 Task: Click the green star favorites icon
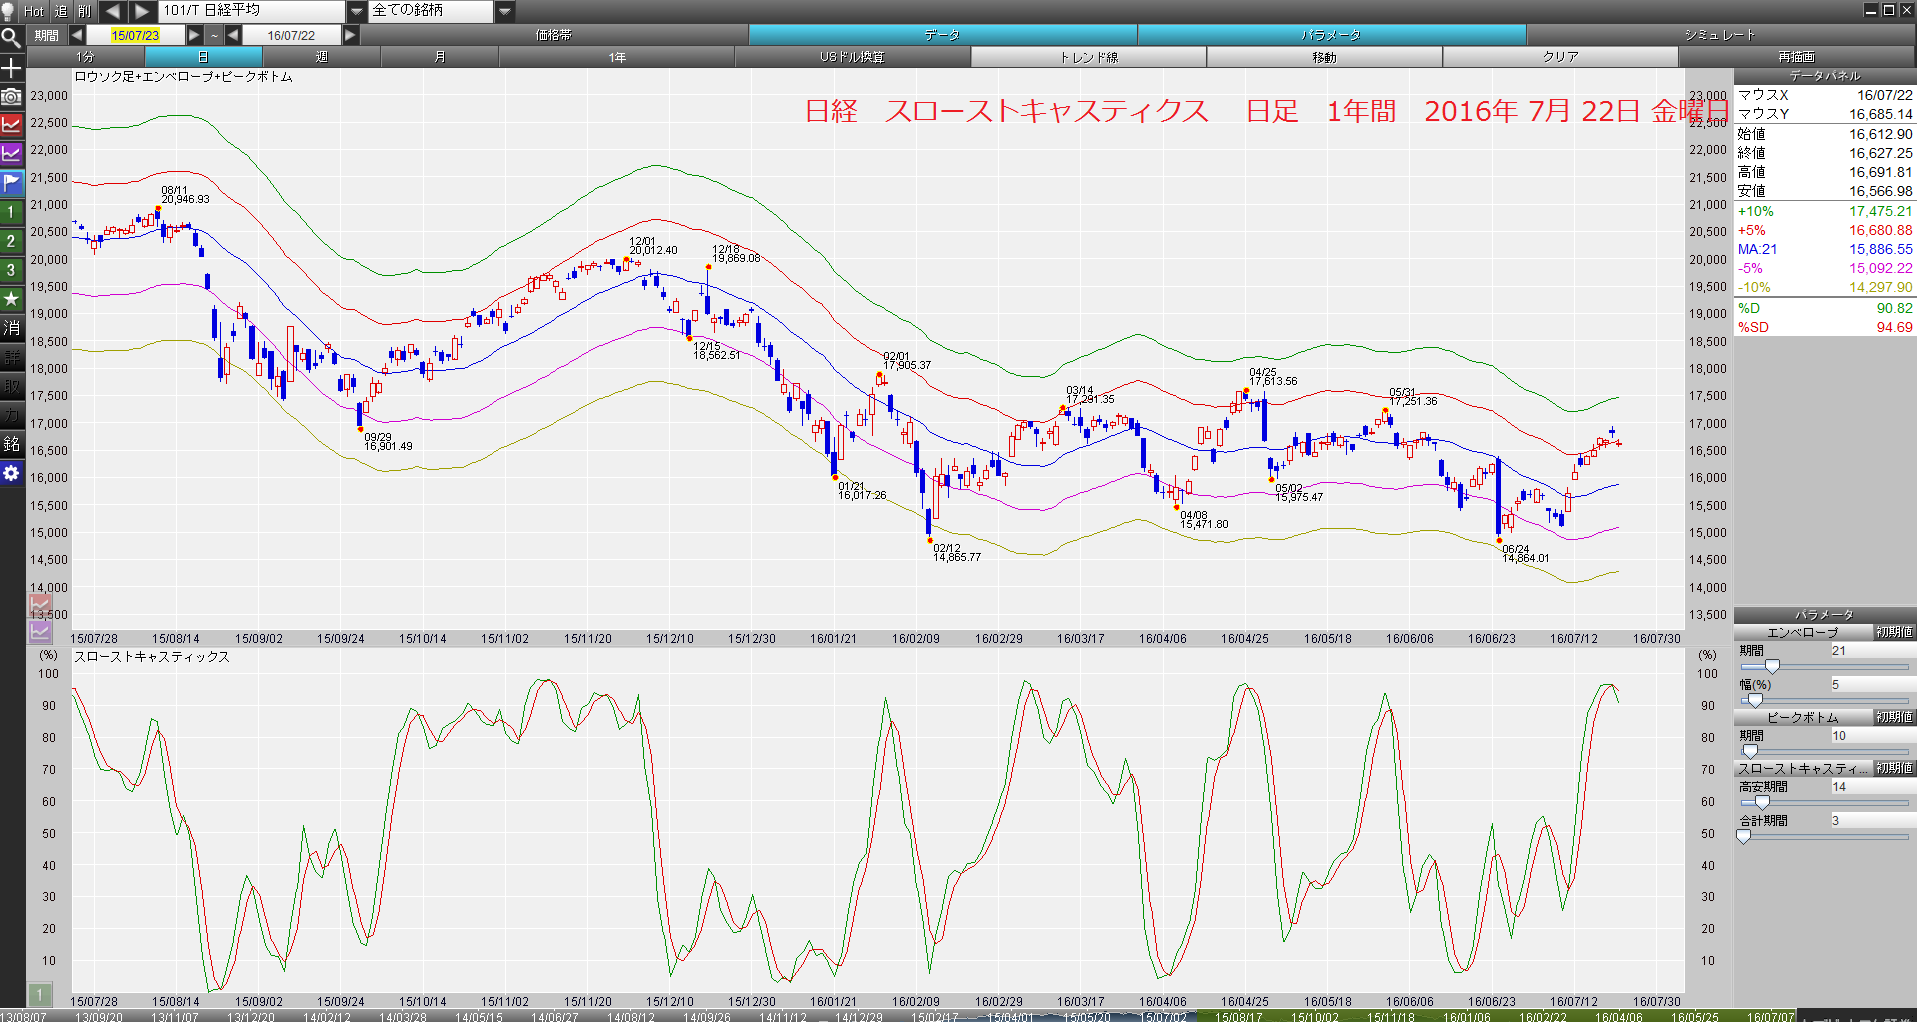point(11,299)
